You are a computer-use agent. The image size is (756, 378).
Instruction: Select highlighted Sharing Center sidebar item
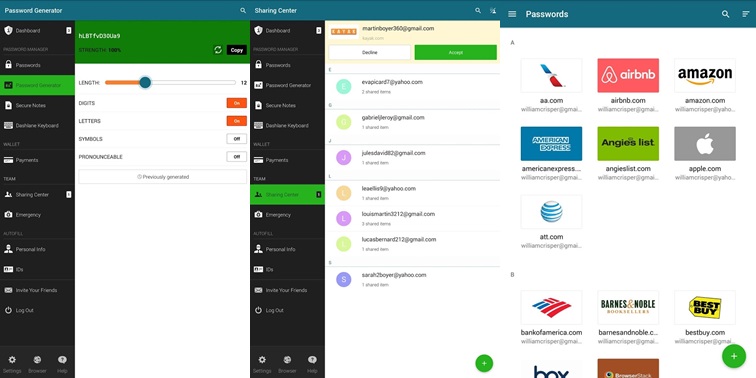[x=287, y=195]
